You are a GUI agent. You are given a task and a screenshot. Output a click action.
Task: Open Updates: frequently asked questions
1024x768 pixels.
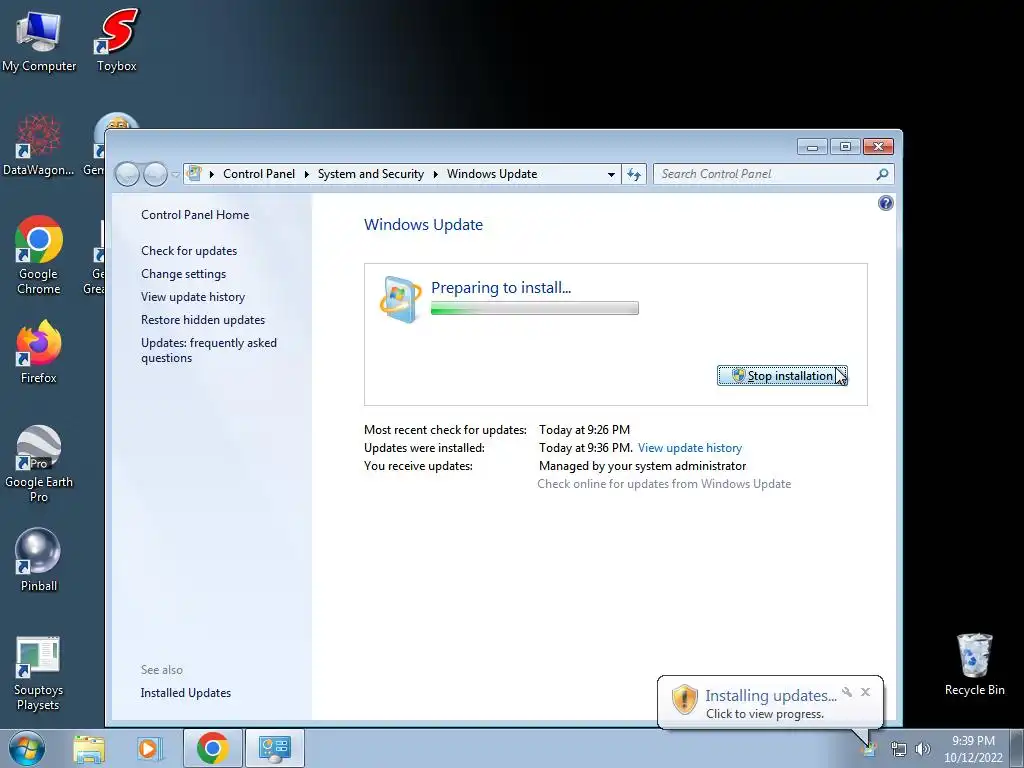click(x=209, y=350)
